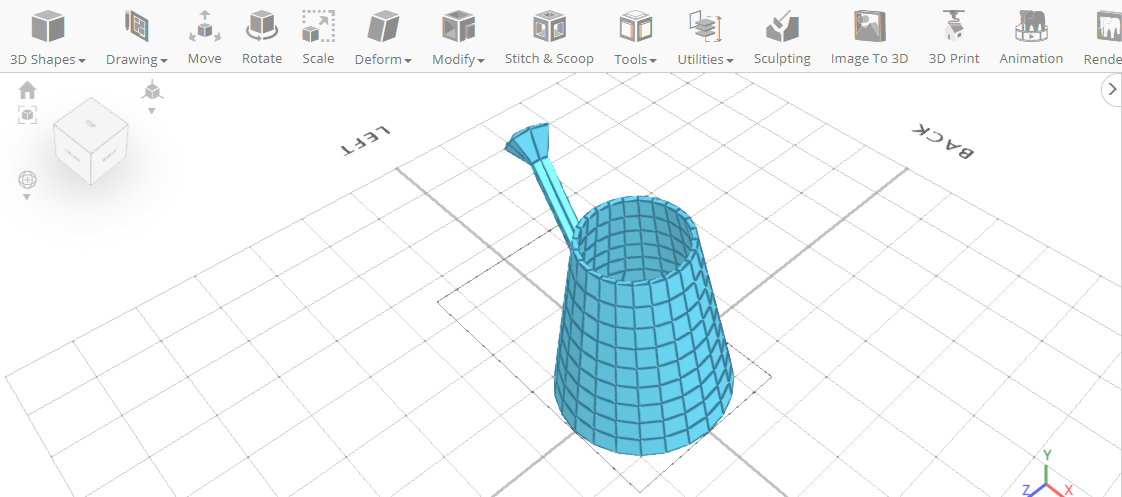Viewport: 1122px width, 497px height.
Task: Open the 3D Shapes menu
Action: click(48, 38)
